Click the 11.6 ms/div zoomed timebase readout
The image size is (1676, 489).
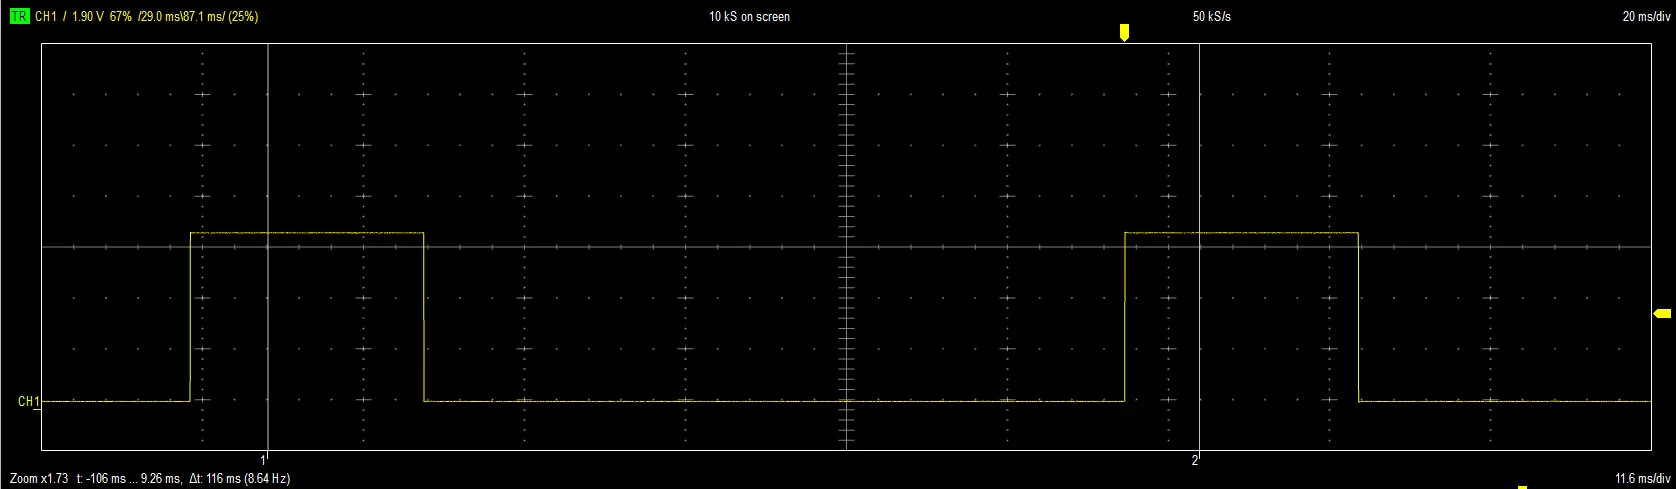pos(1643,479)
